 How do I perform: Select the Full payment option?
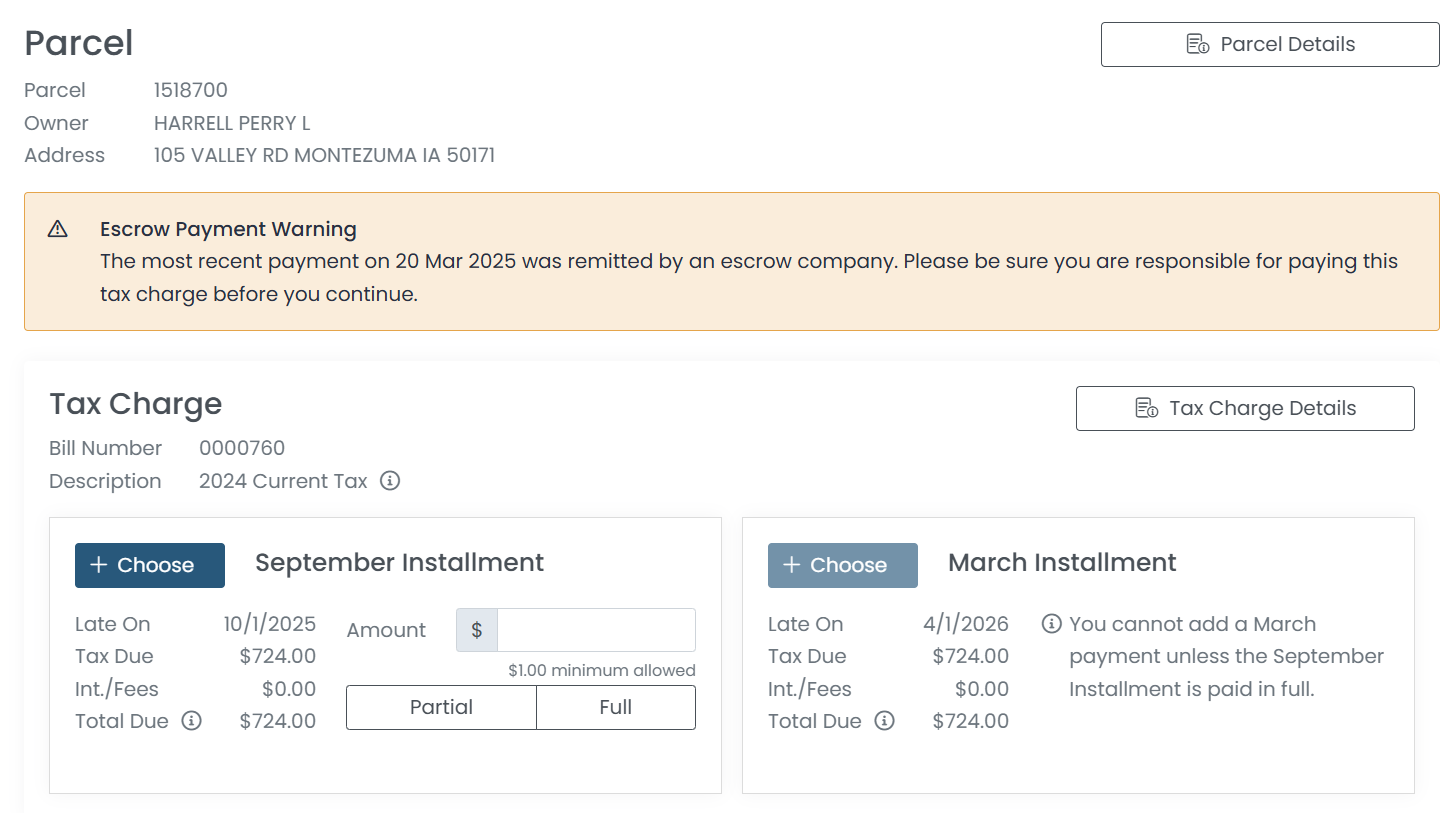(x=615, y=707)
